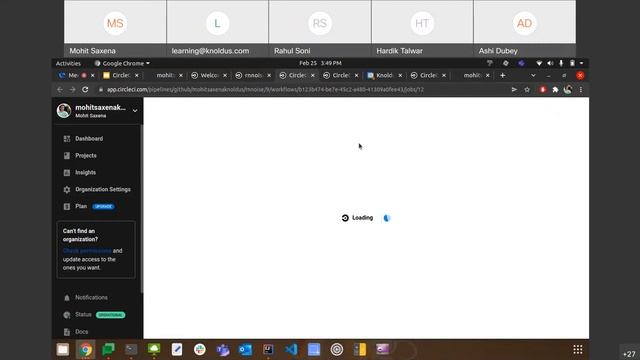The image size is (640, 360).
Task: Expand the mohitsaxenak organization switcher chevron
Action: click(135, 111)
